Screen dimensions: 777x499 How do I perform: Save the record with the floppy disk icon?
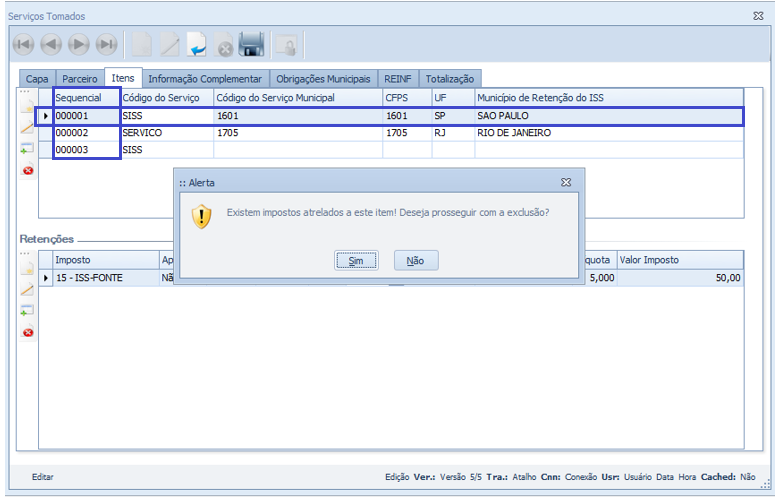pos(251,45)
